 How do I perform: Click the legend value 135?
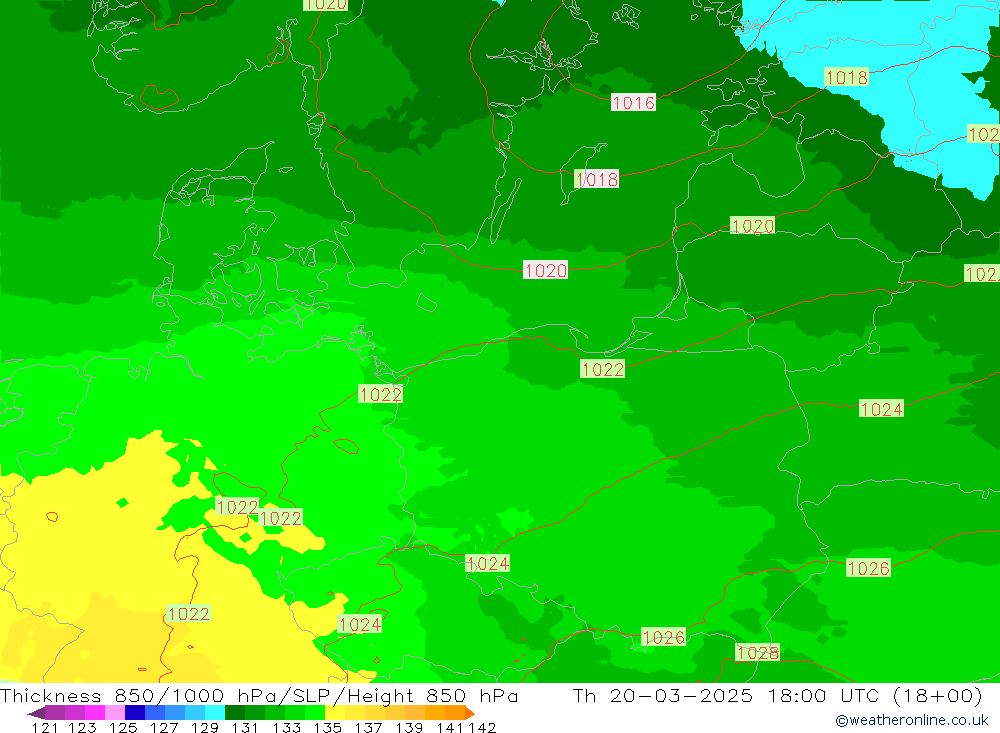tap(327, 727)
